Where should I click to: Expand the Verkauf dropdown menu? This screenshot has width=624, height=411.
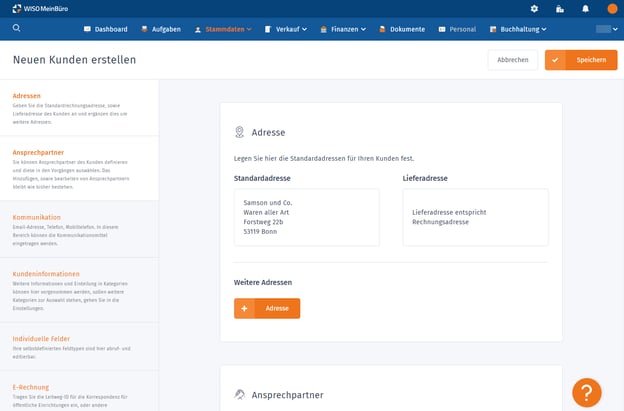[x=288, y=30]
